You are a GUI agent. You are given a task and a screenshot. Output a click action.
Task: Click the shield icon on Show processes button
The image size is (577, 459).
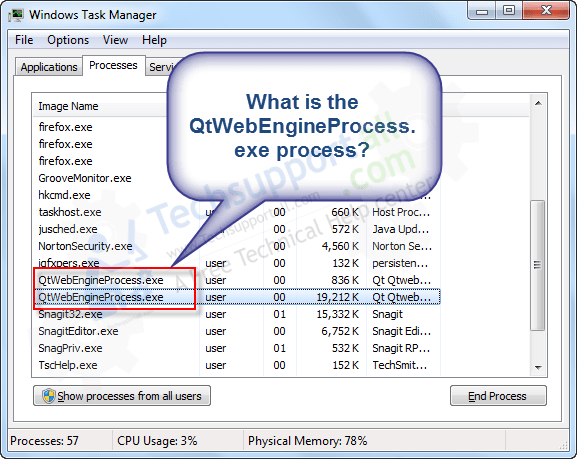pos(49,396)
